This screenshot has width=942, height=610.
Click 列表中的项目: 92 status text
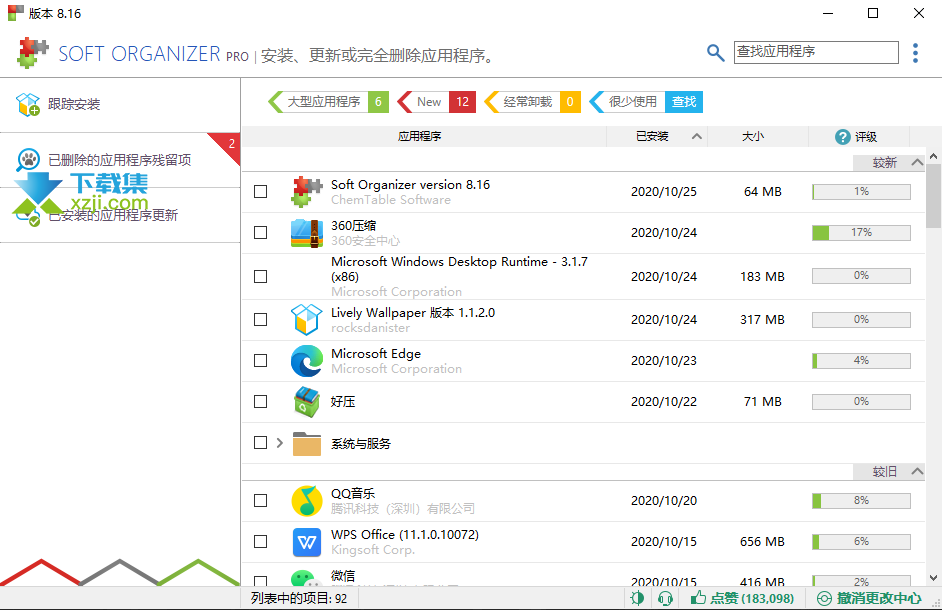click(299, 599)
